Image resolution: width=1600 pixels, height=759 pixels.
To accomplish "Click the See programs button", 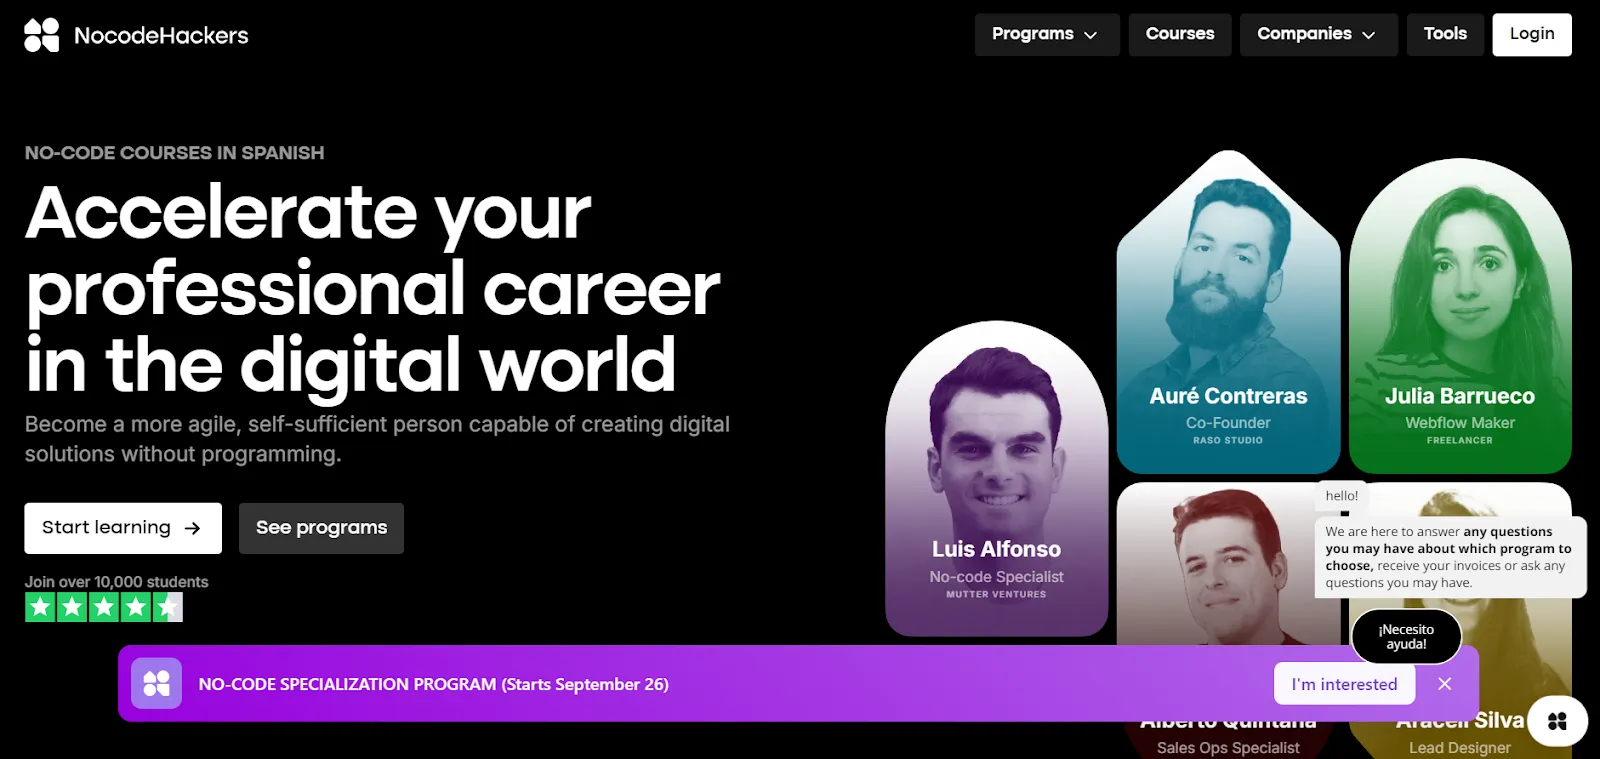I will pyautogui.click(x=321, y=528).
